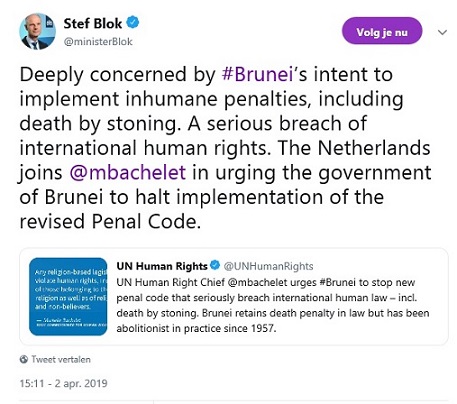Open the quoted tweet body text
The image size is (457, 404).
(273, 305)
